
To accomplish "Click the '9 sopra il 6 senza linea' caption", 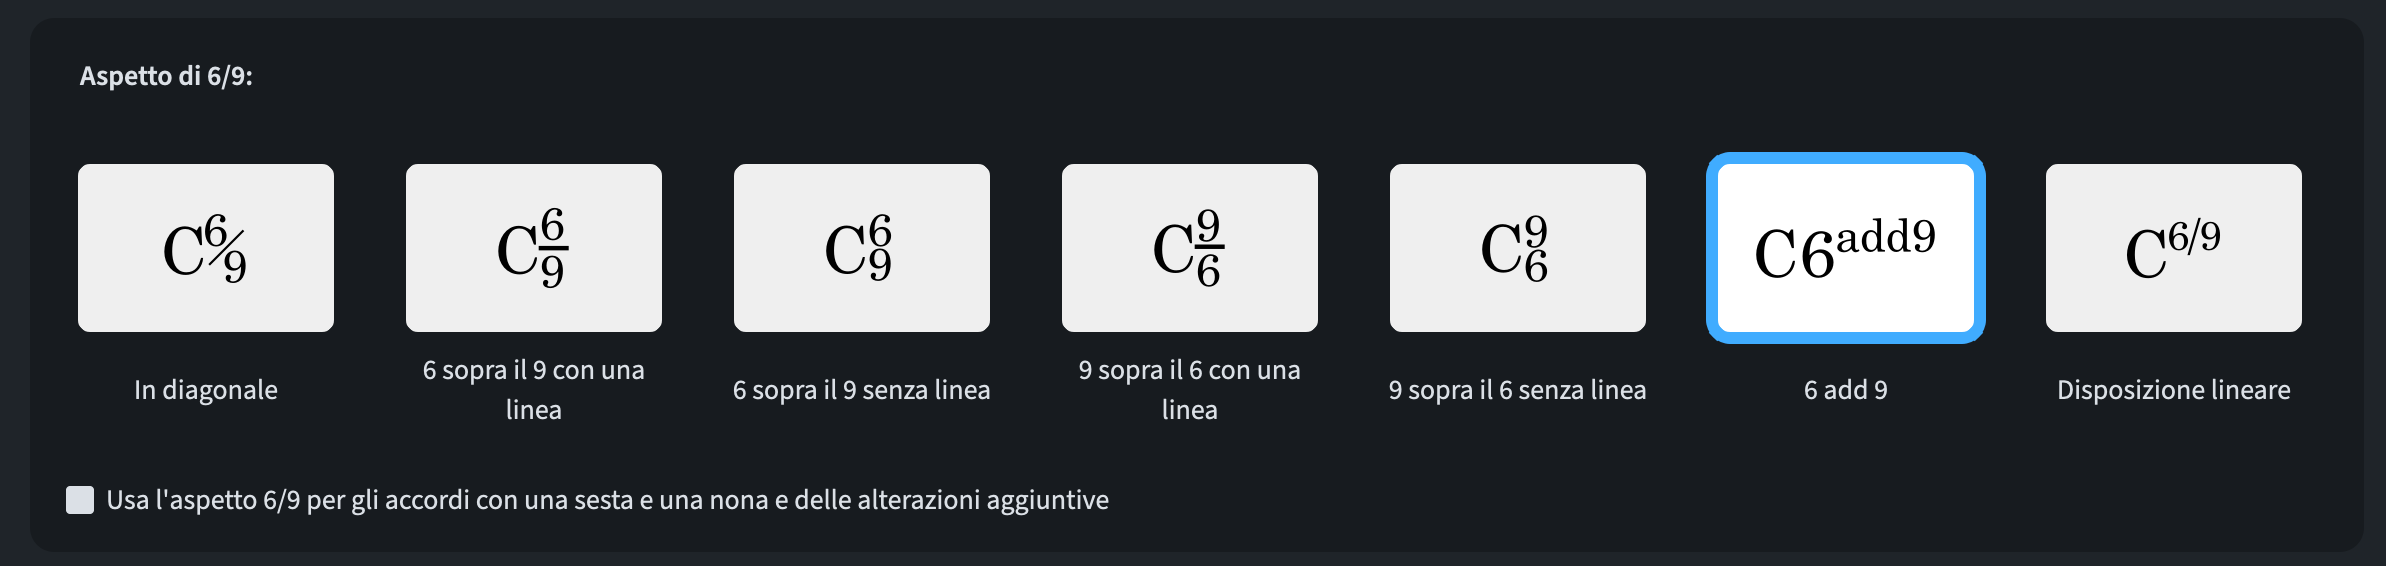I will tap(1518, 390).
